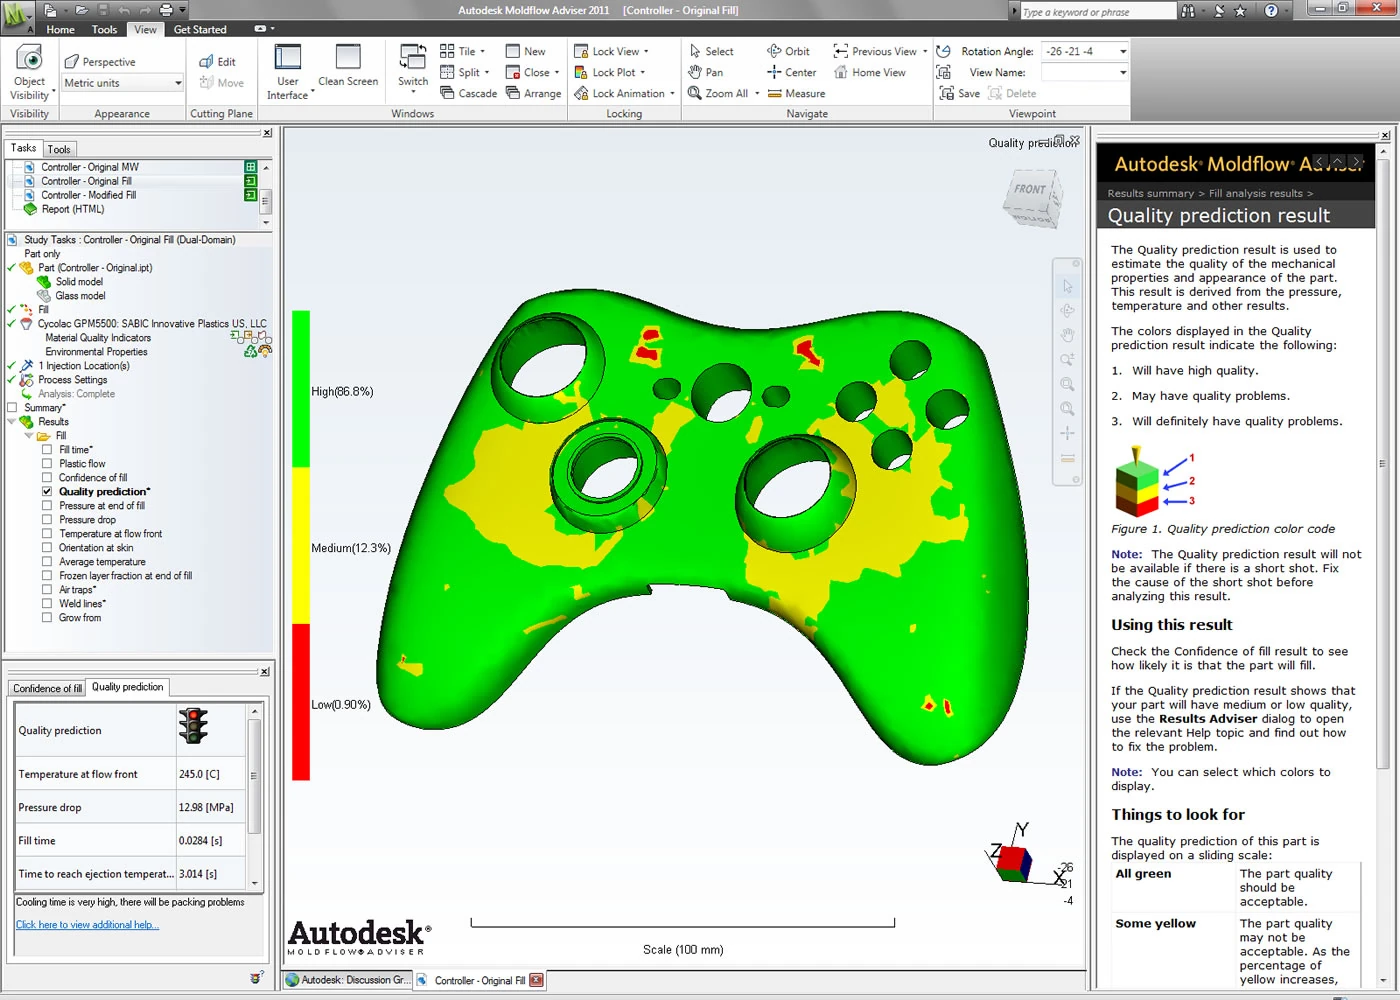Viewport: 1400px width, 1000px height.
Task: Save the current viewpoint
Action: pyautogui.click(x=959, y=93)
